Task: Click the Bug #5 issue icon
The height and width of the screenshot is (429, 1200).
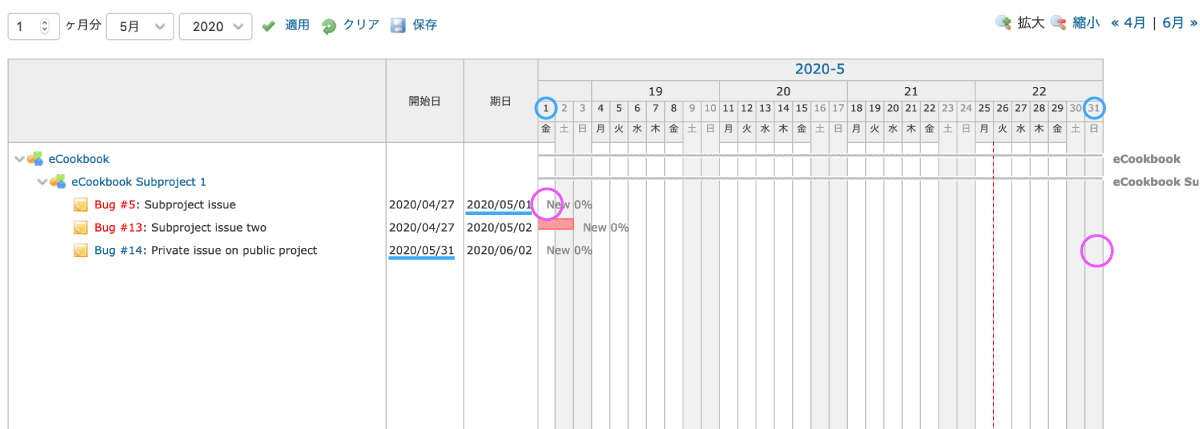Action: [x=81, y=205]
